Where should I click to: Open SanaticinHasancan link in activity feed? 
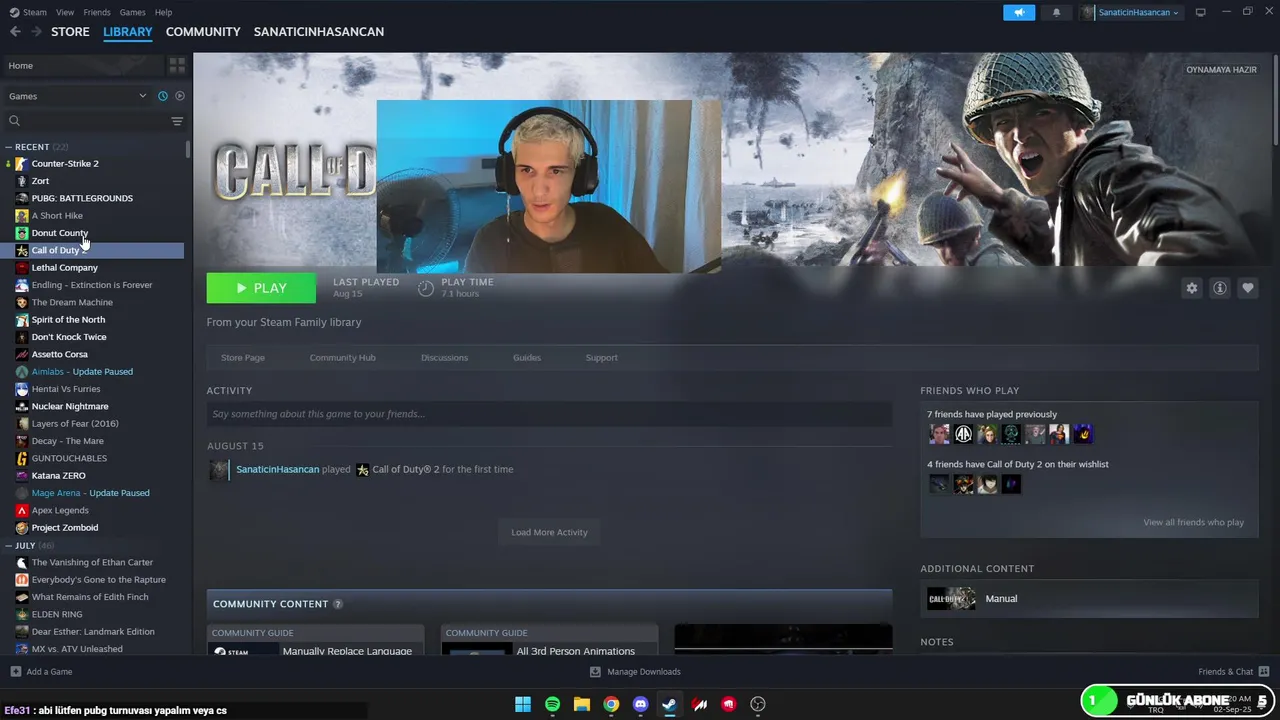pyautogui.click(x=278, y=470)
